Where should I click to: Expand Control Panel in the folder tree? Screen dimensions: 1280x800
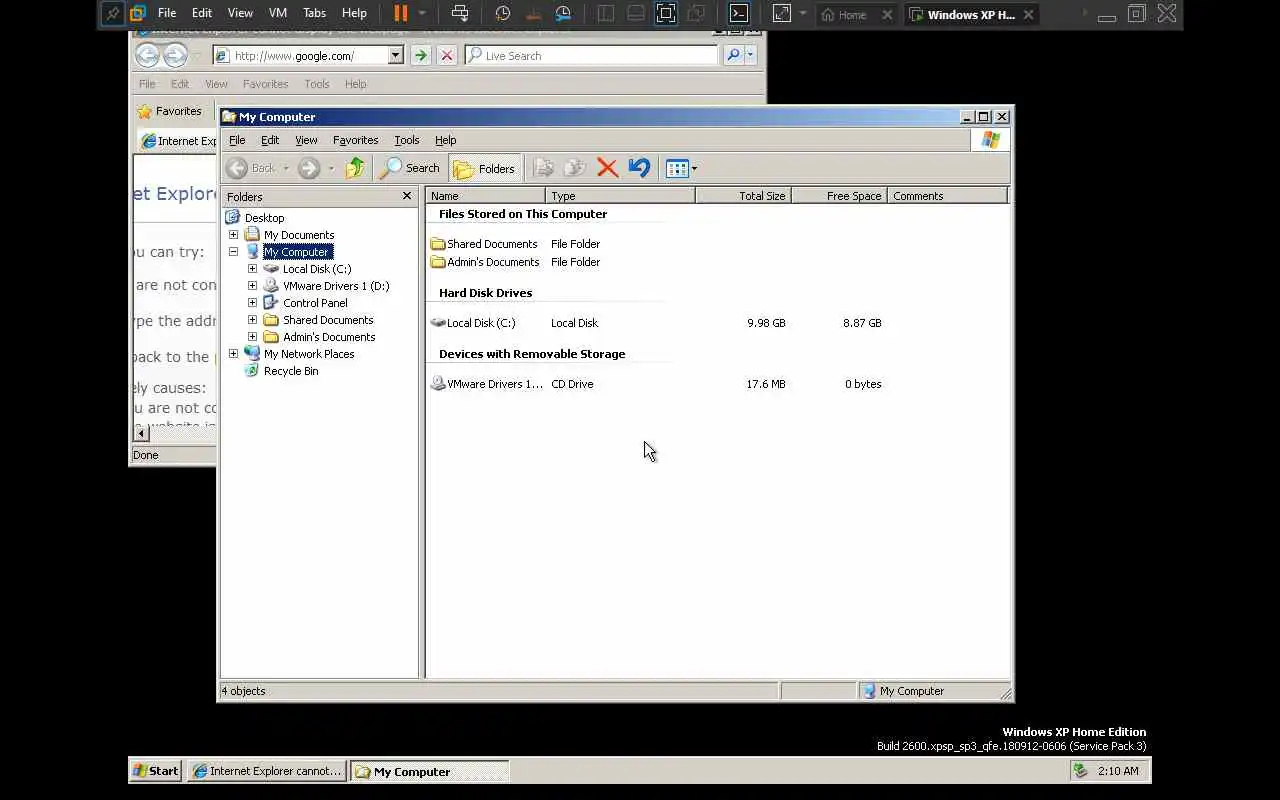point(252,303)
